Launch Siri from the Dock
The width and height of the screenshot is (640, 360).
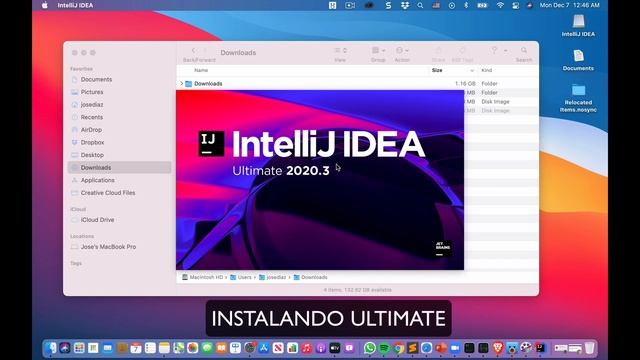click(x=65, y=348)
